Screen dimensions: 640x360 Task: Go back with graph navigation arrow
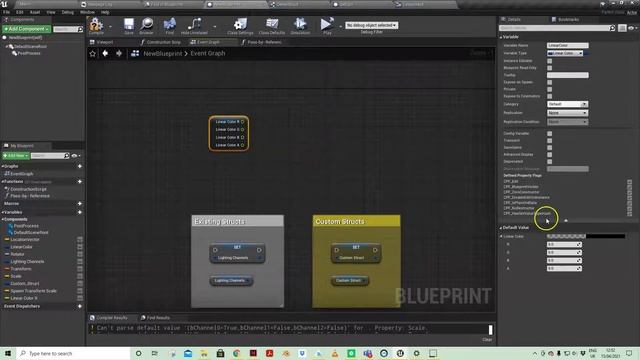105,53
